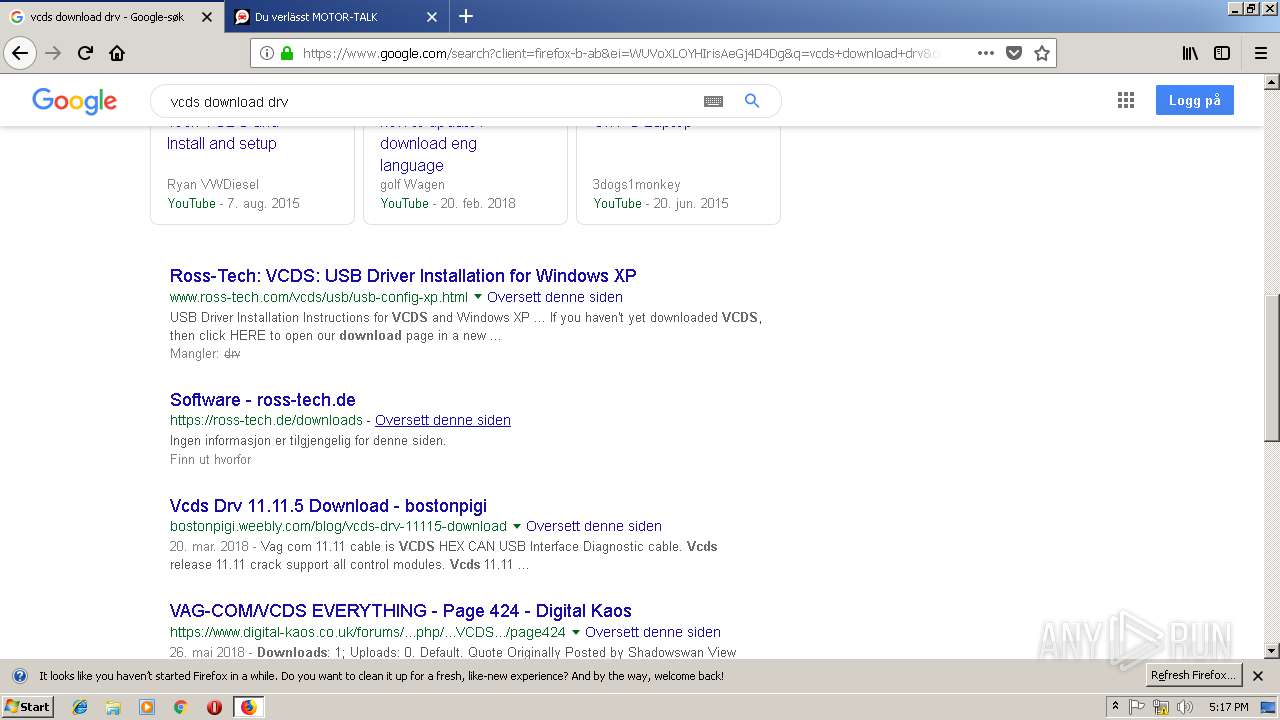Open Vcds Drv 11.11.5 Download result
Viewport: 1280px width, 720px height.
(328, 506)
